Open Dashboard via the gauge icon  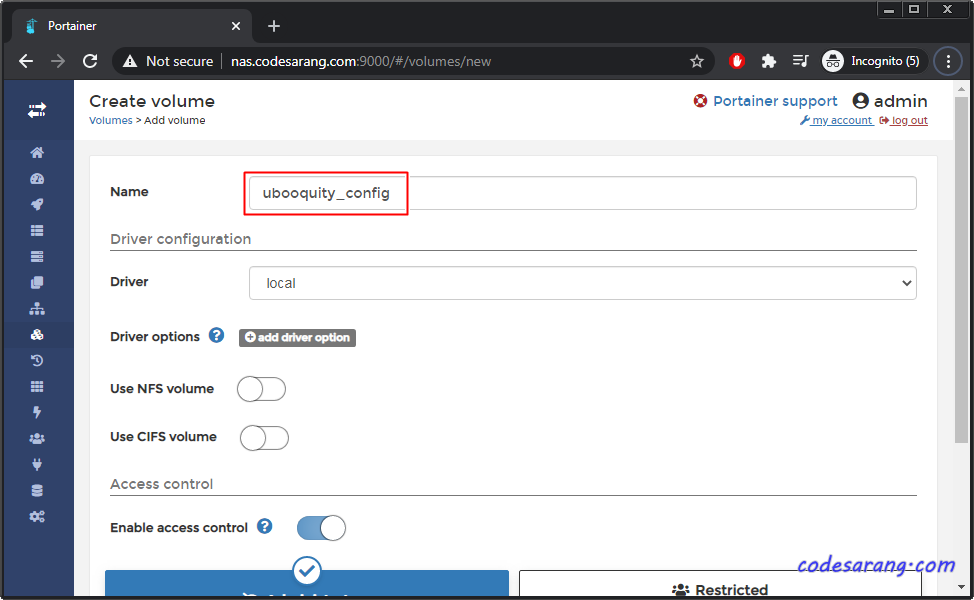[37, 179]
